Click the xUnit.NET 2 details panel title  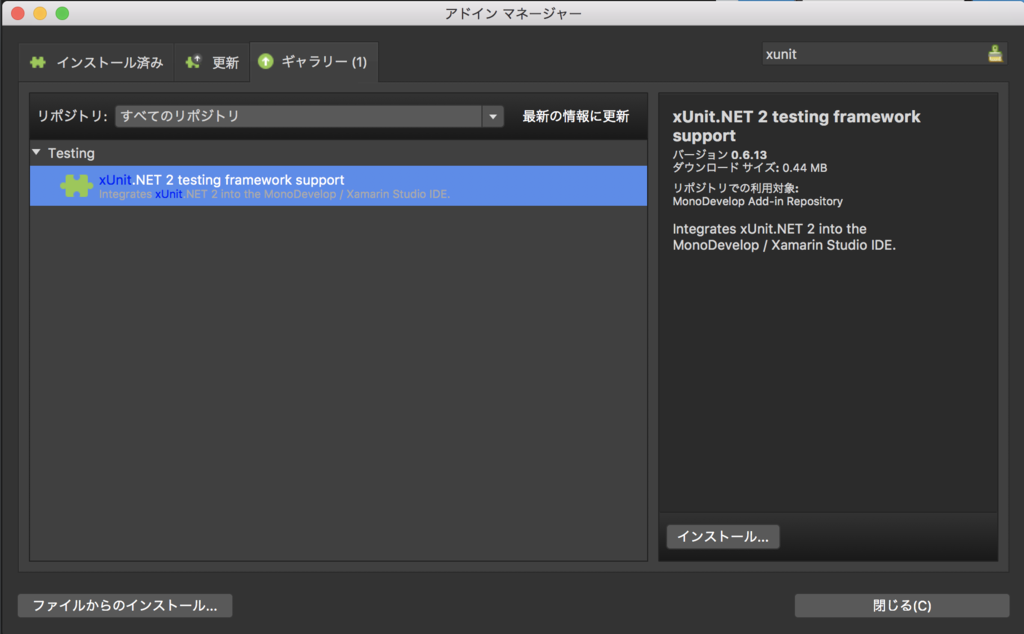(x=796, y=126)
